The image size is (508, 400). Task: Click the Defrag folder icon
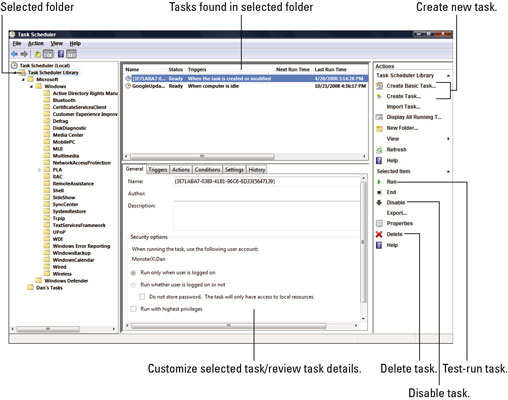[x=47, y=121]
